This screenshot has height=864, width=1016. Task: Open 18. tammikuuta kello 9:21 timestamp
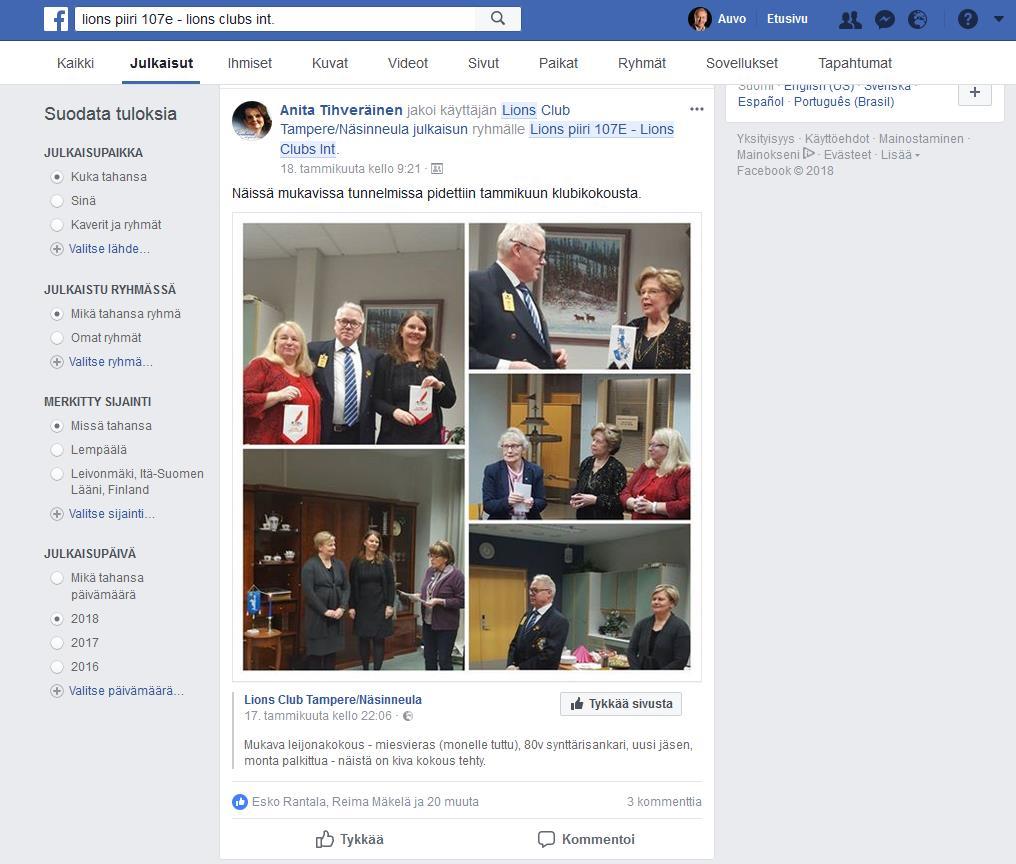(351, 169)
